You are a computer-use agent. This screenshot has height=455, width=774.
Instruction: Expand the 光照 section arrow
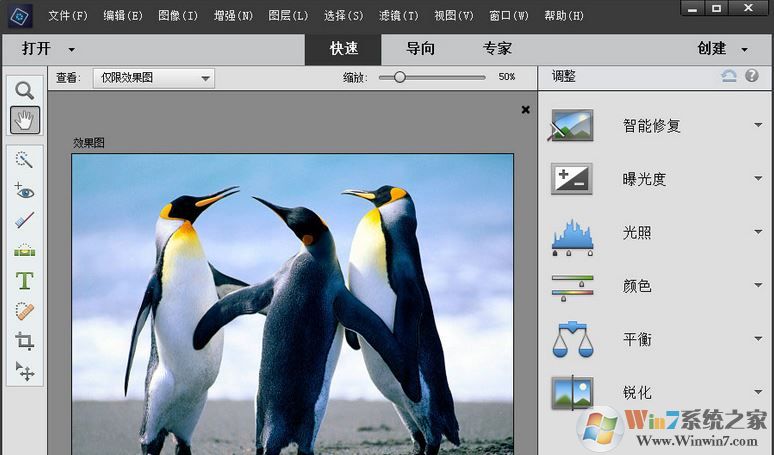point(758,232)
